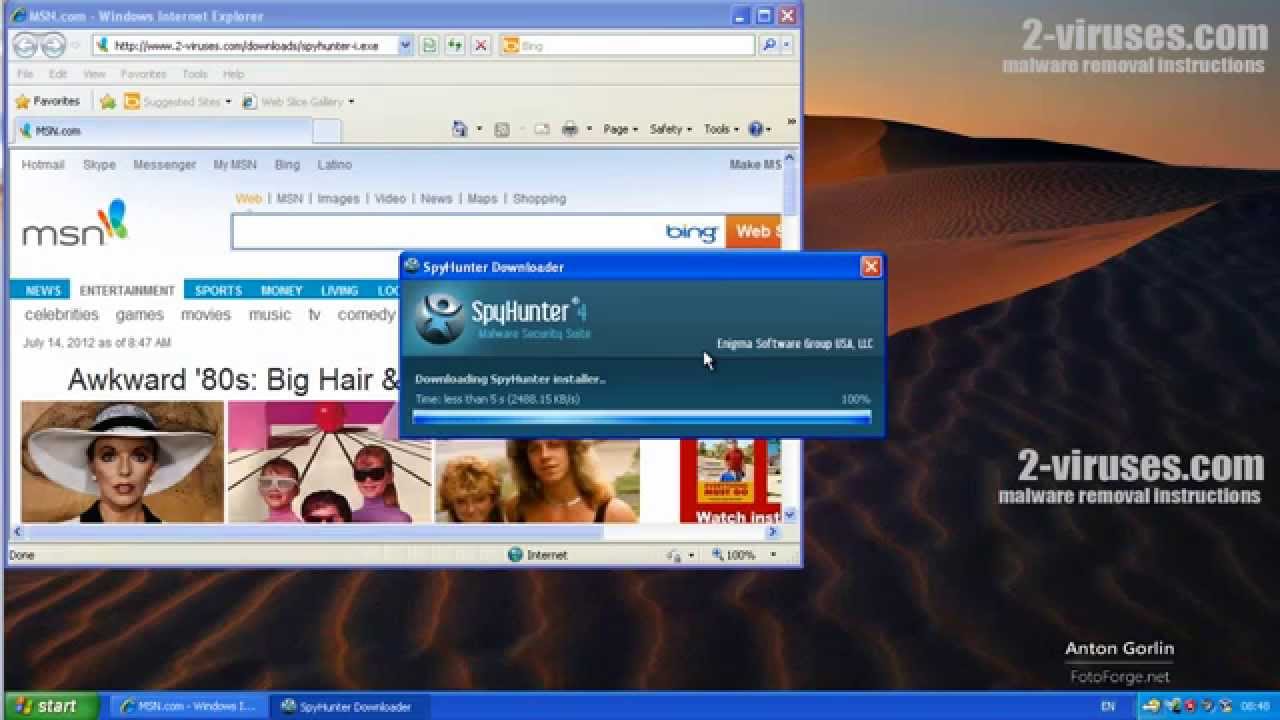Click the red shield security tray icon

tap(1191, 706)
